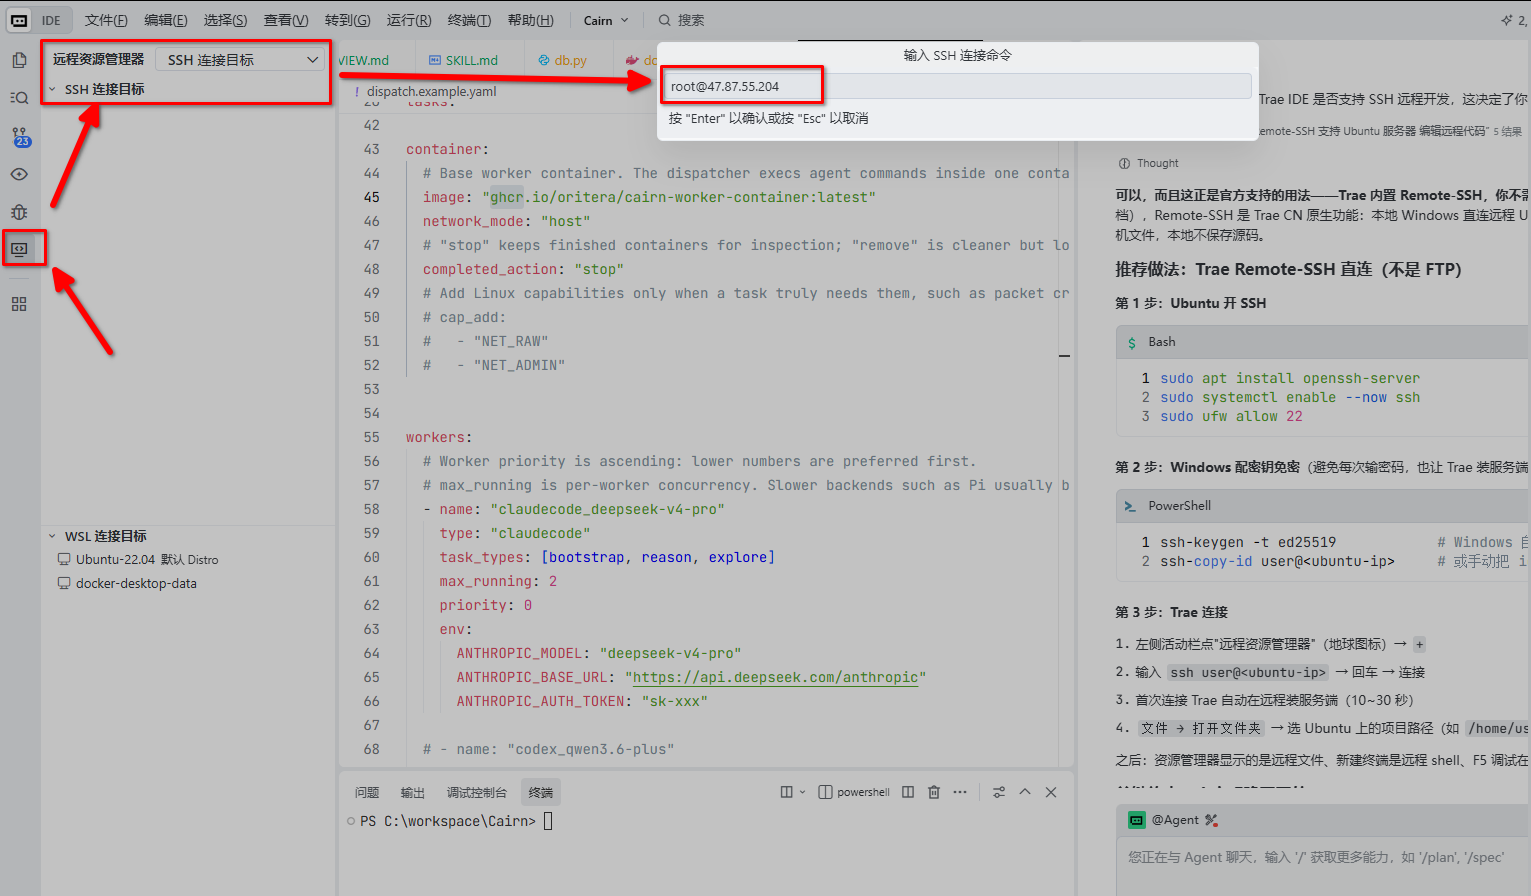Open the 终端(T) menu
Screen dimensions: 1531x896
[469, 20]
